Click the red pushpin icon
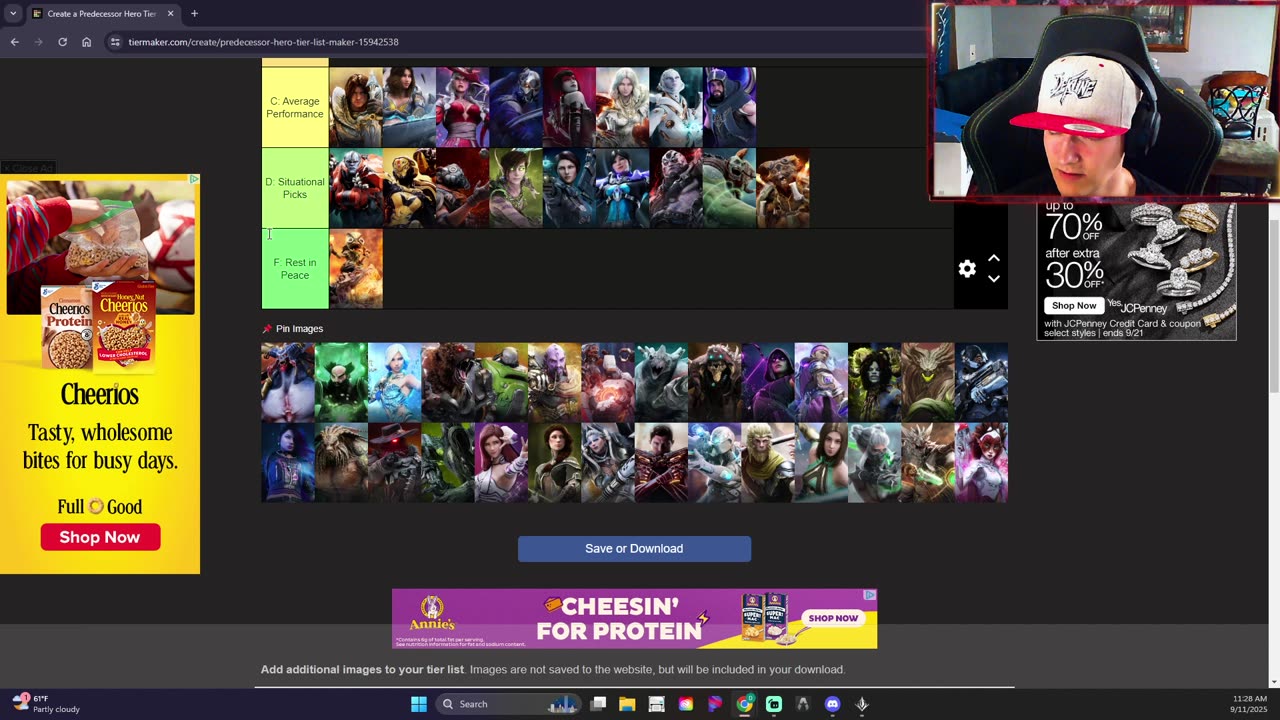Screen dimensions: 1280x720 (267, 329)
